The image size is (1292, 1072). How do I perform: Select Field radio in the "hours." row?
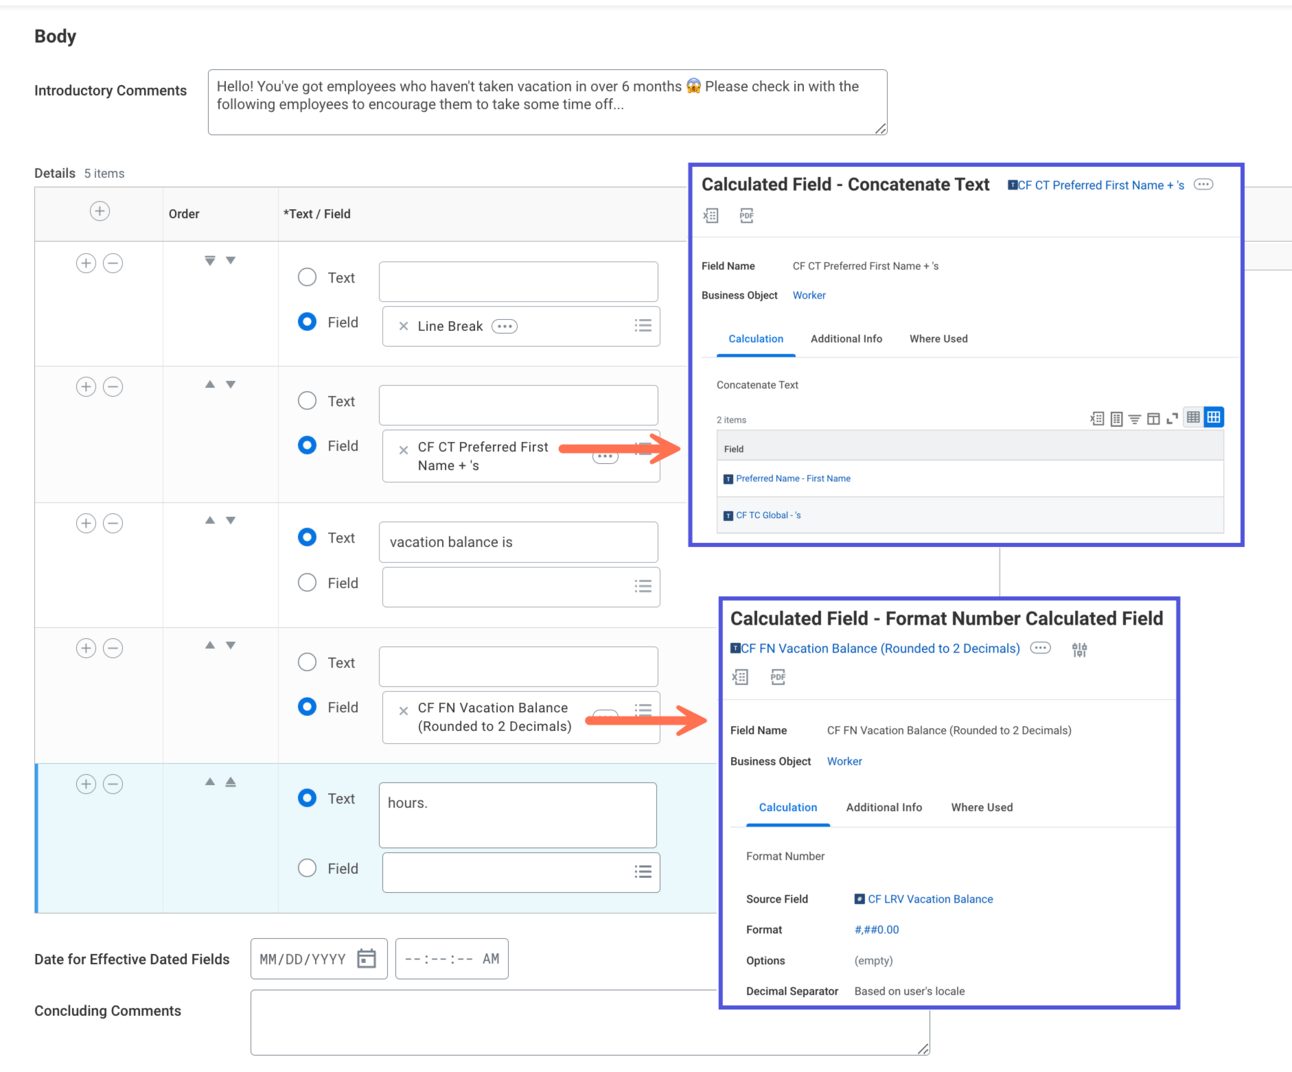click(x=307, y=868)
